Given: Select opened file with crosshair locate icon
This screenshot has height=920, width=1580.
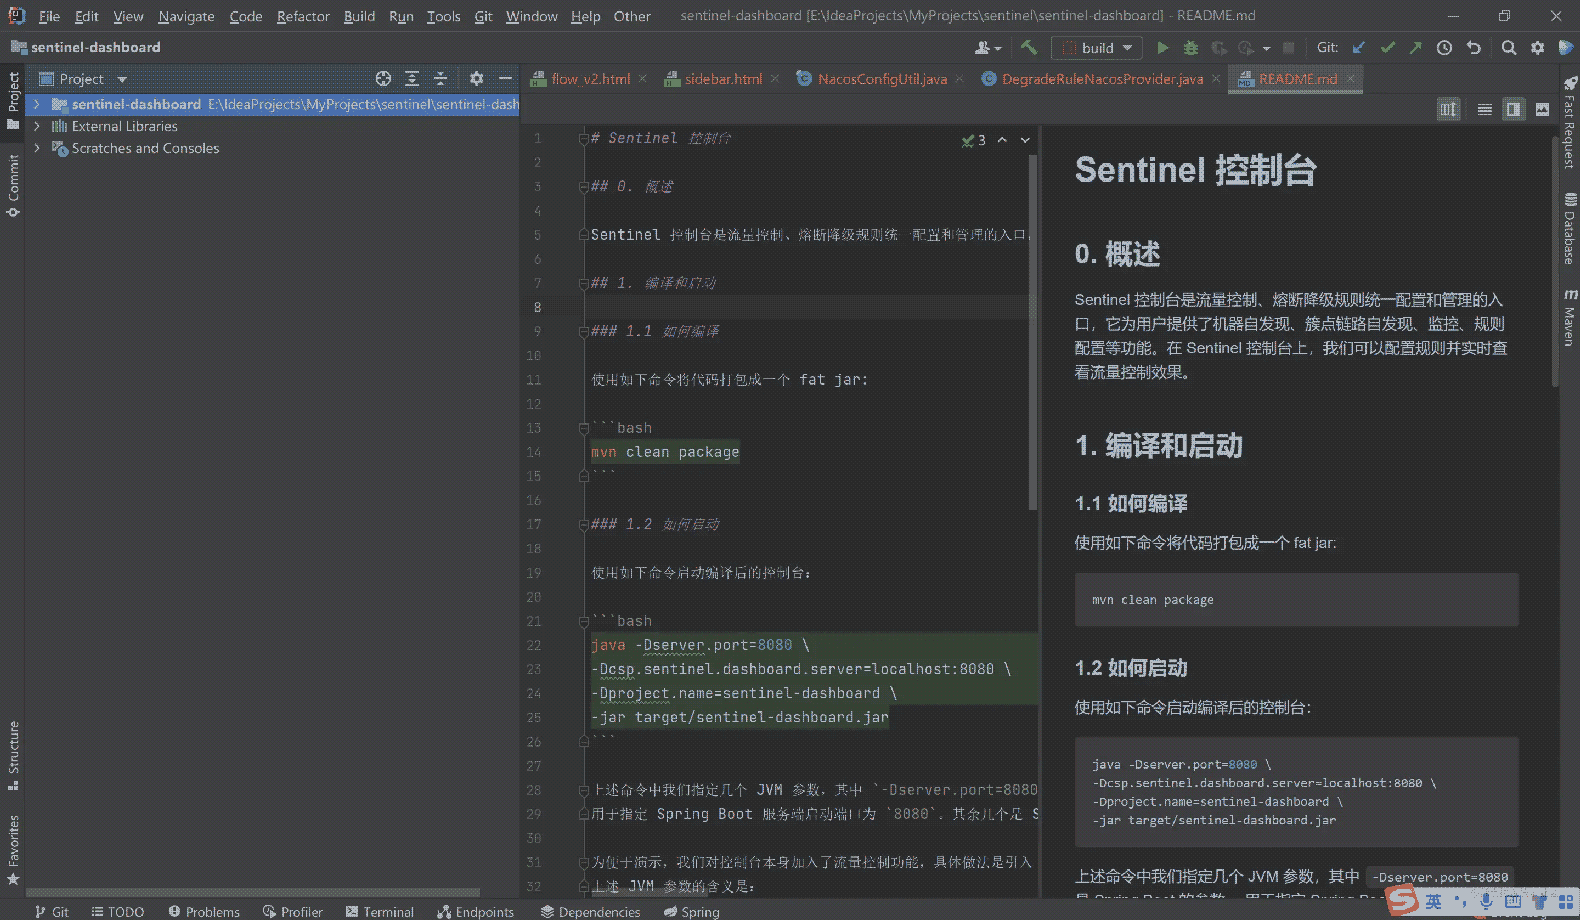Looking at the screenshot, I should [x=383, y=79].
